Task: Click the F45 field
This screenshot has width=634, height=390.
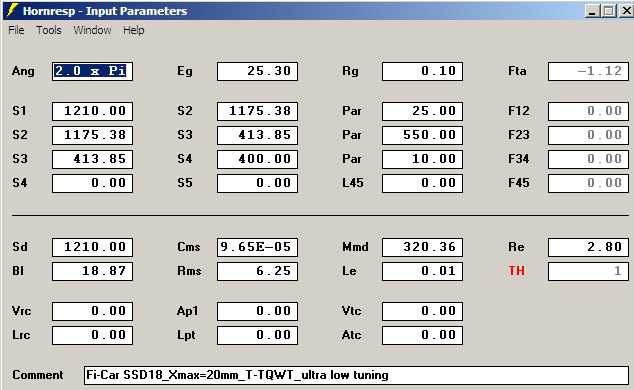Action: coord(588,183)
